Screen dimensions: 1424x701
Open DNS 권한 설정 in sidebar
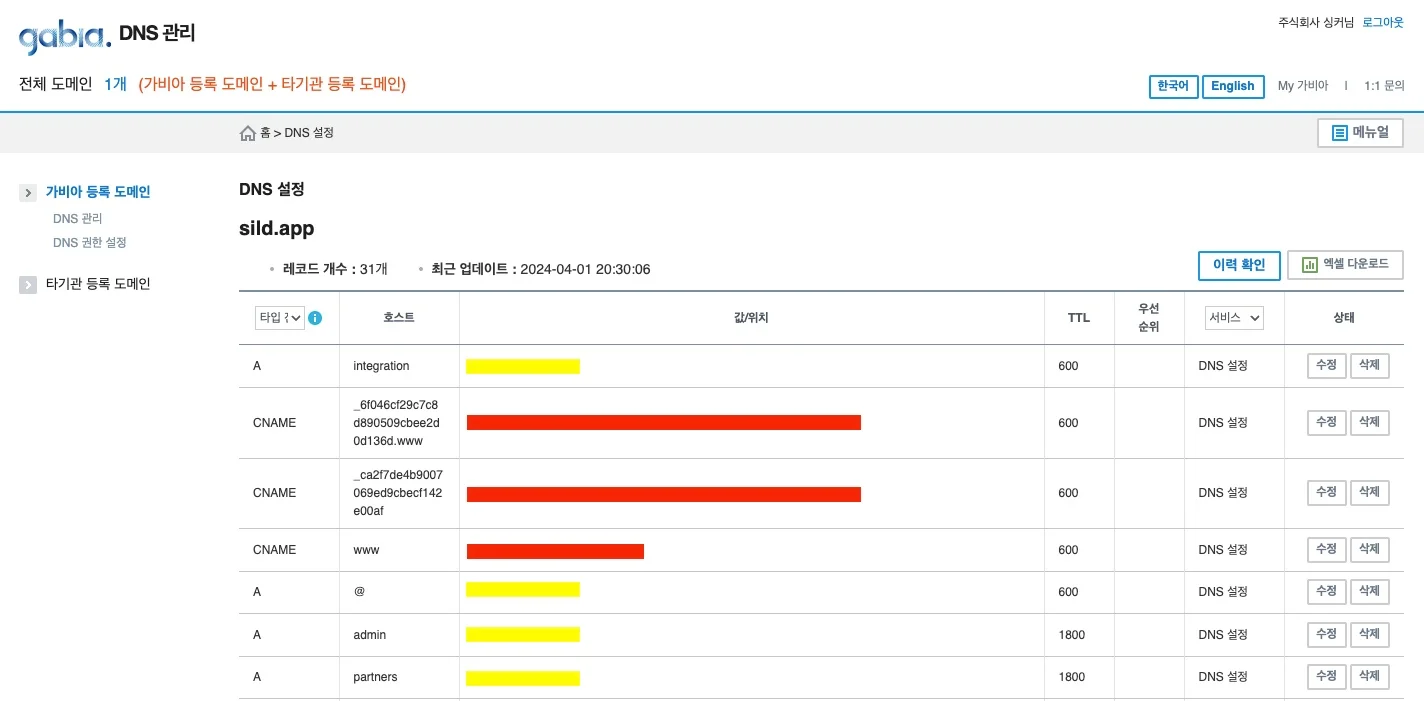point(89,243)
